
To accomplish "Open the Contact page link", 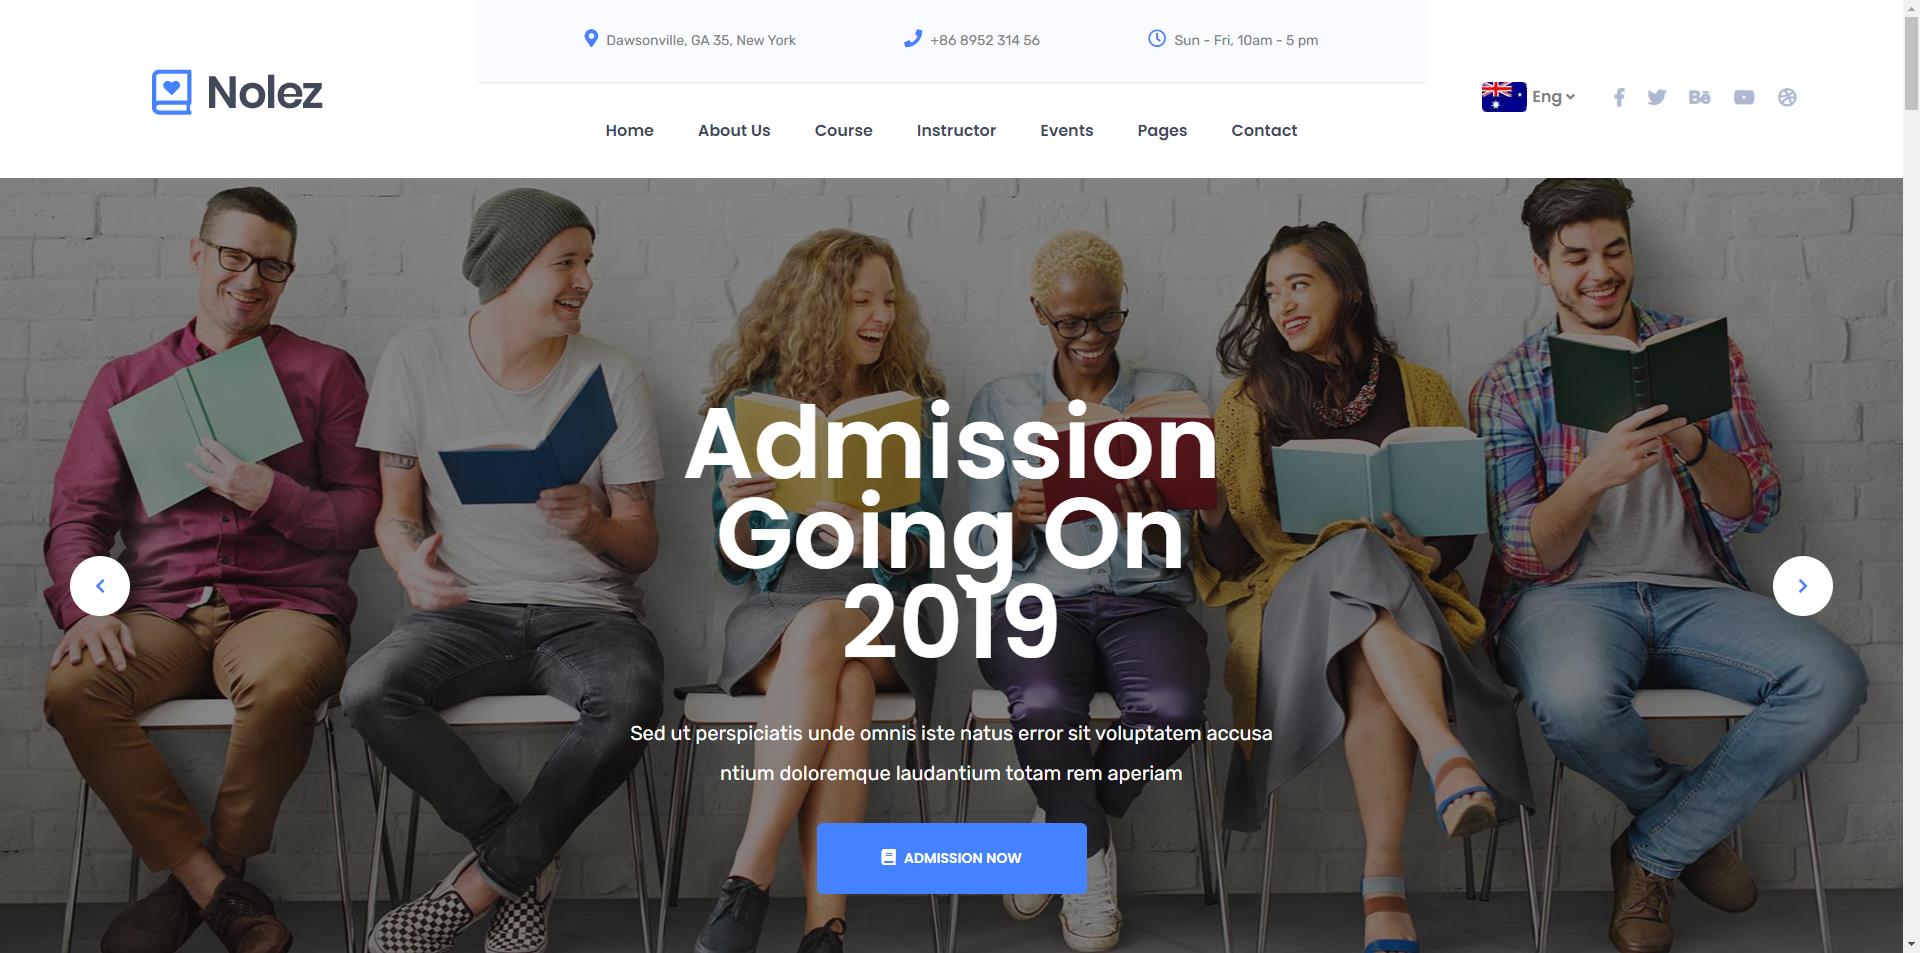I will [1264, 130].
